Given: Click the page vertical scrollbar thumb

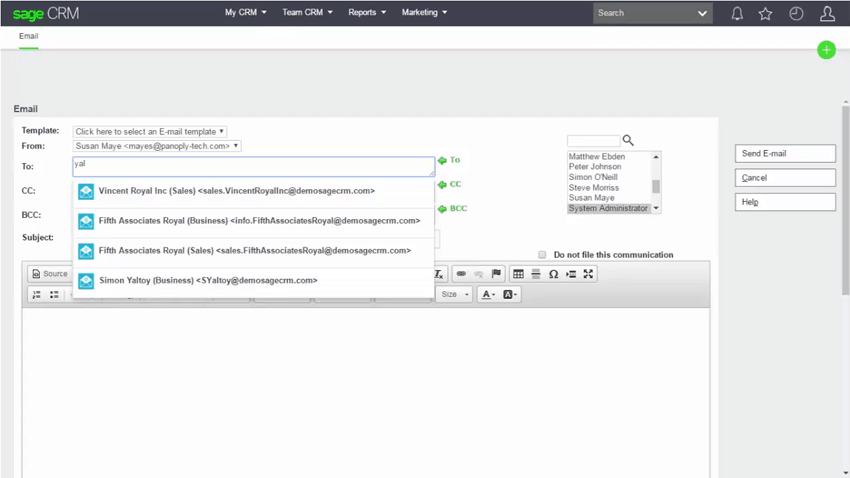Looking at the screenshot, I should tap(845, 201).
